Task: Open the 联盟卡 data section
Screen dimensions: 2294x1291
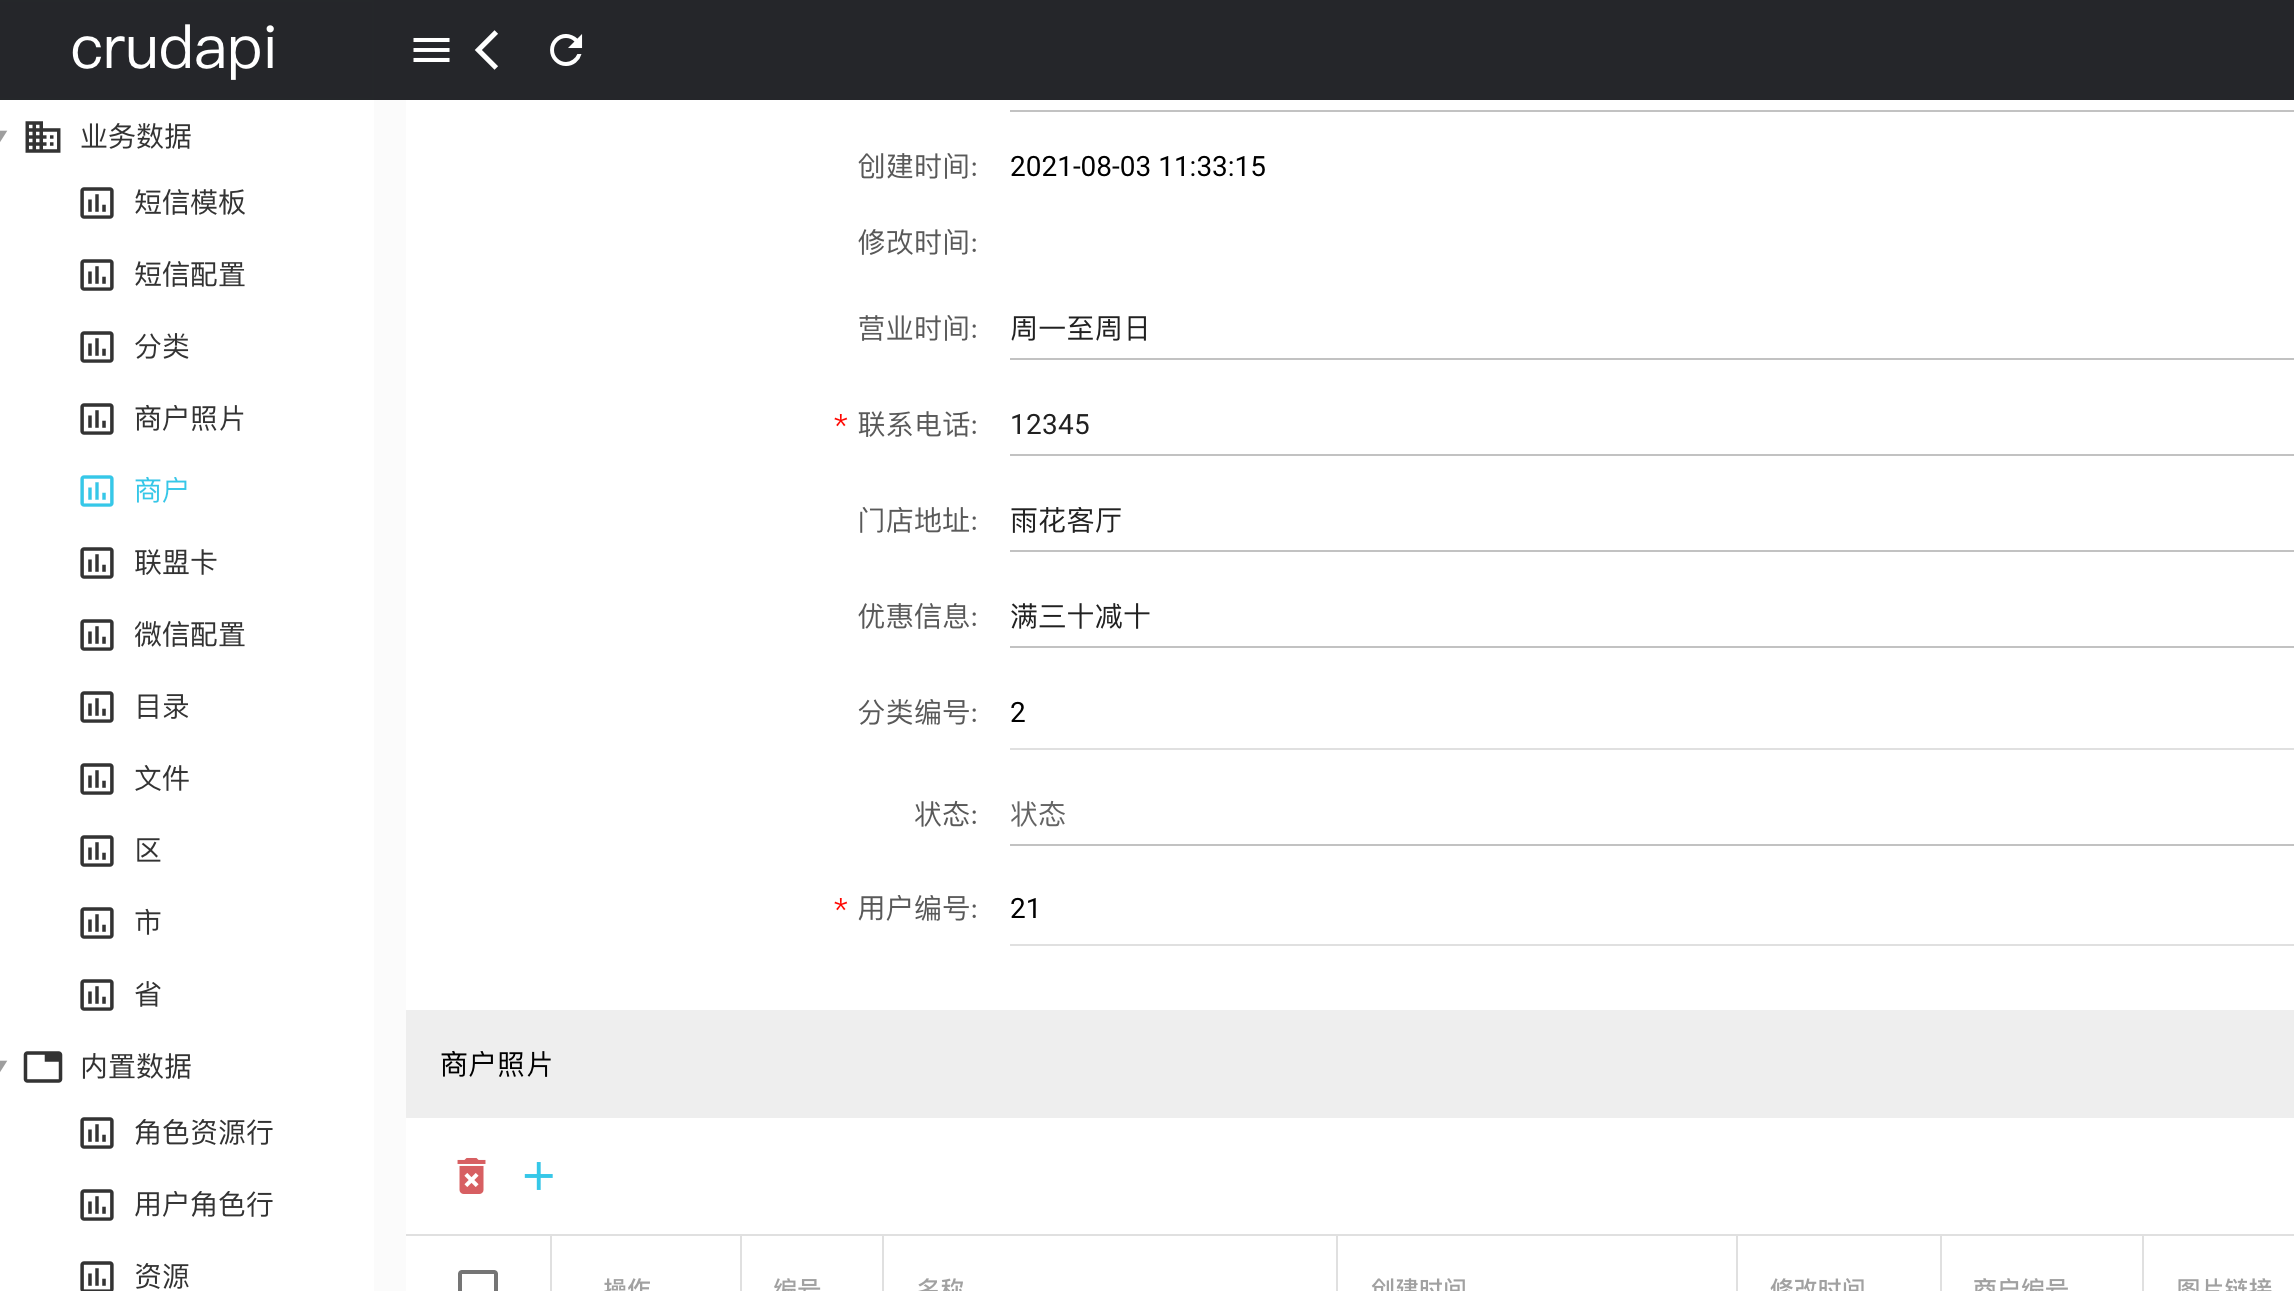Action: [x=176, y=561]
